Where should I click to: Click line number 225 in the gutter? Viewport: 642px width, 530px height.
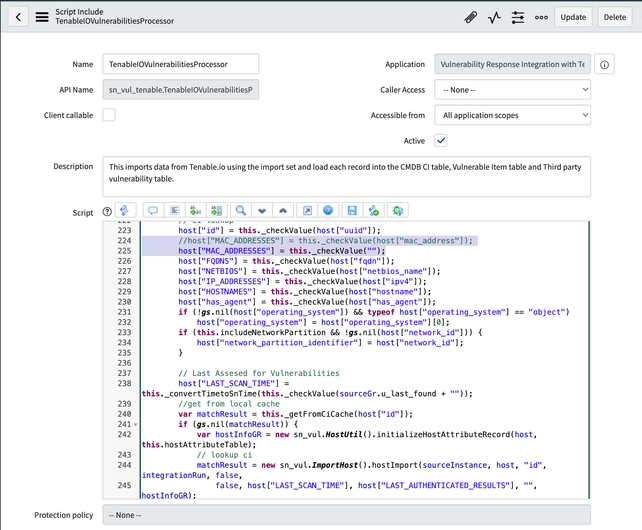(124, 251)
